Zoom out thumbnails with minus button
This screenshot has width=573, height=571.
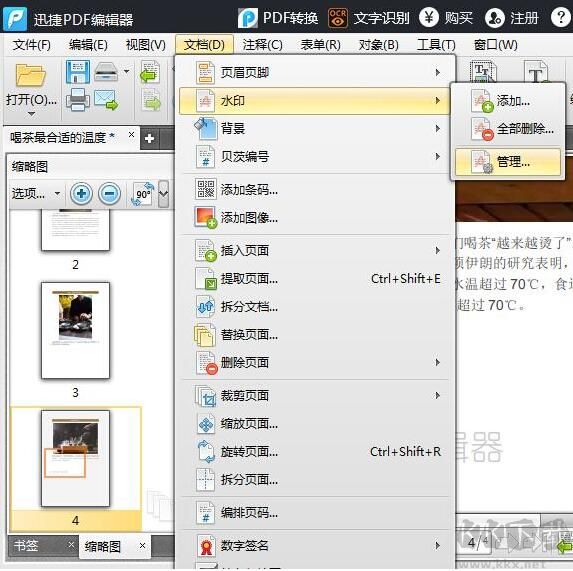tap(109, 193)
